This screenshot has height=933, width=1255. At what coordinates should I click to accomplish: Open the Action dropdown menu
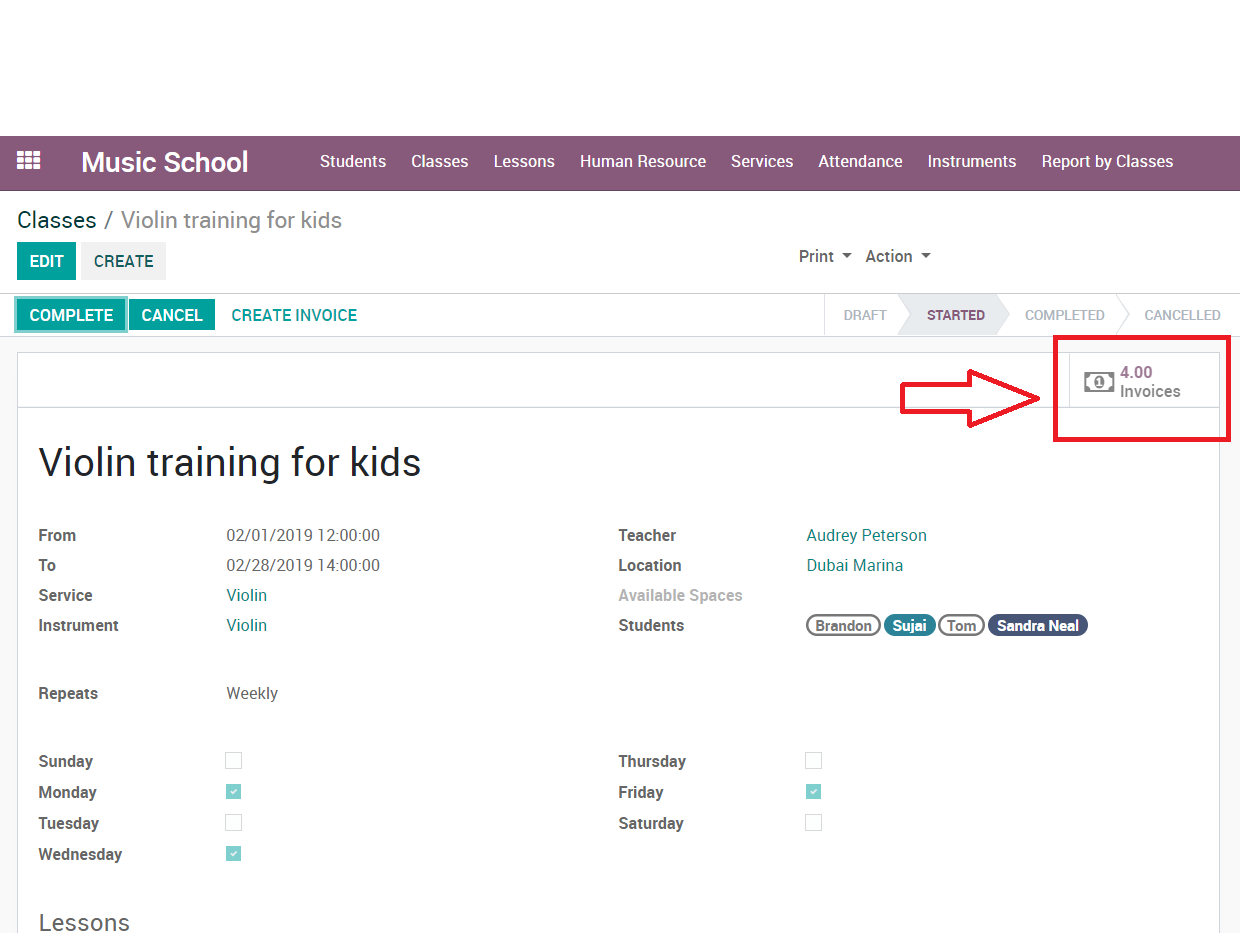point(897,256)
